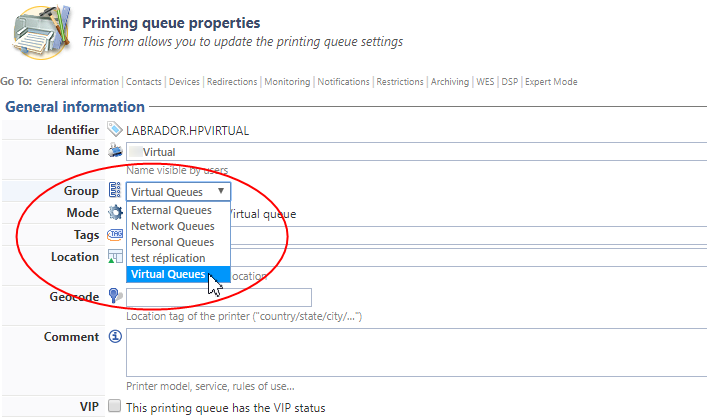This screenshot has height=419, width=707.
Task: Enable the VIP status checkbox
Action: click(x=114, y=407)
